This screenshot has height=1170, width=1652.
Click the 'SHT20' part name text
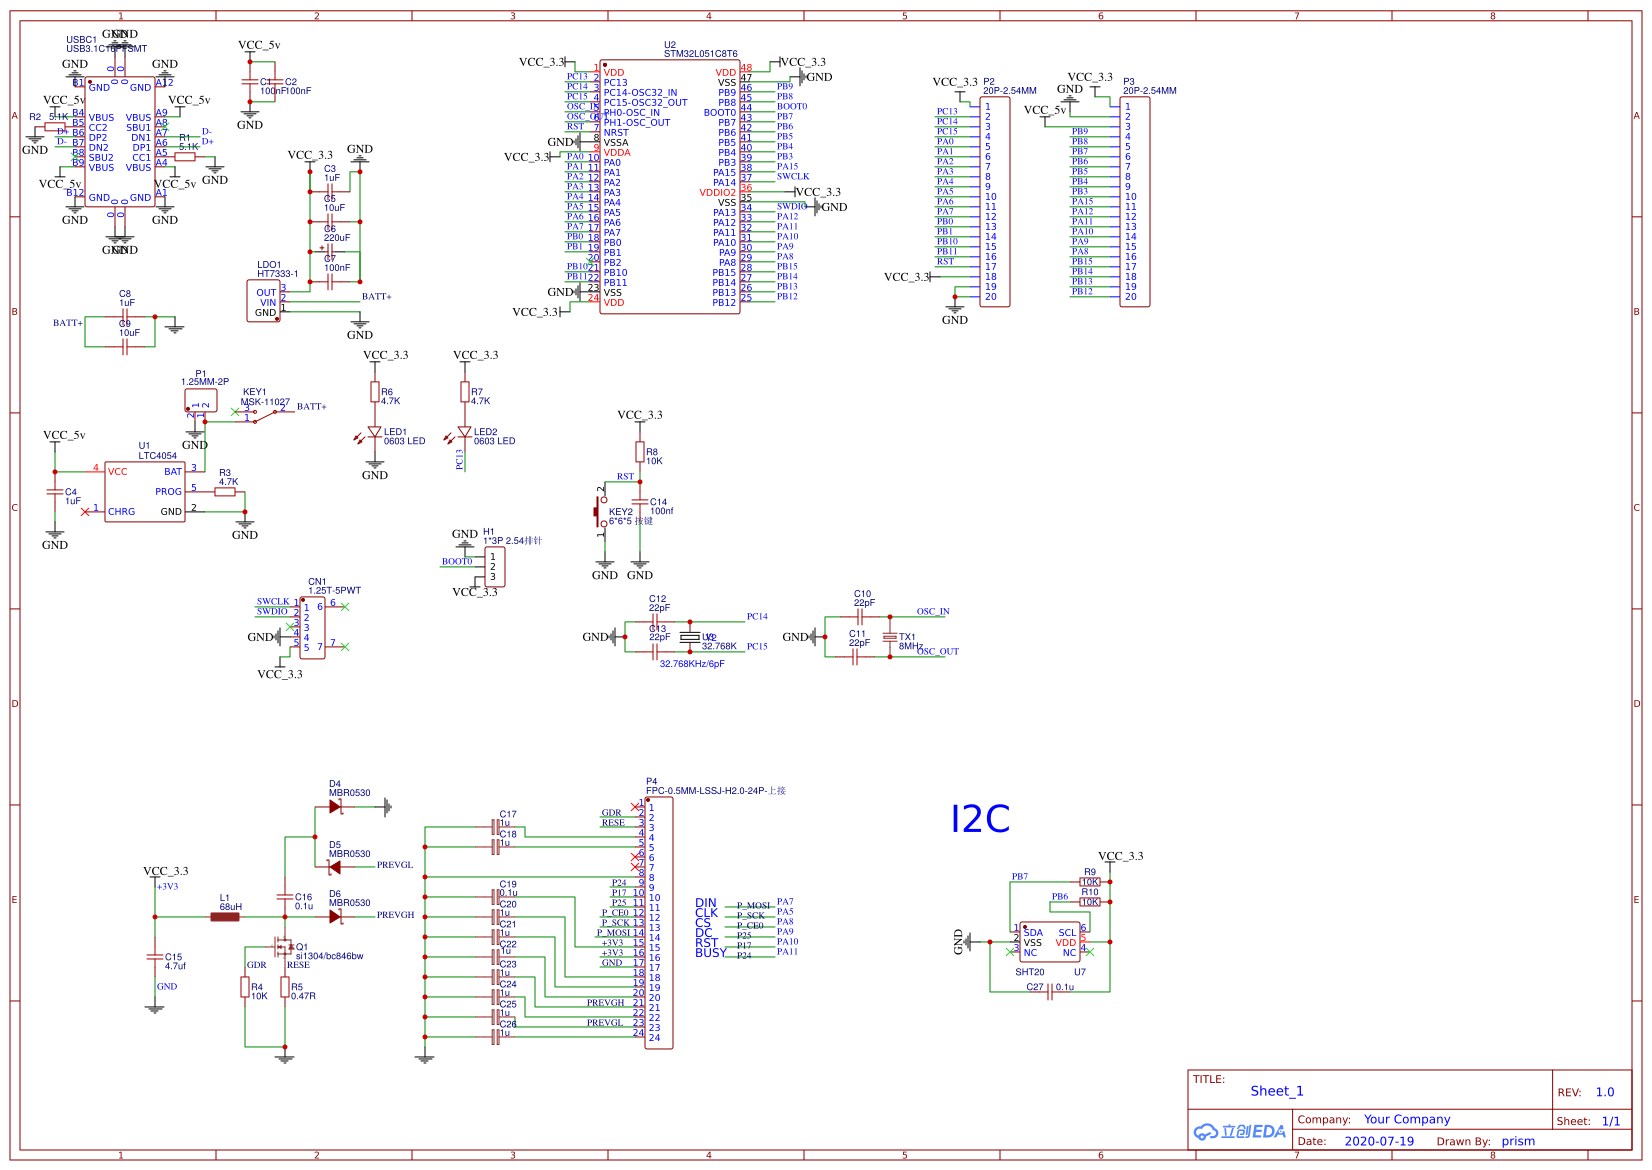[x=1030, y=972]
